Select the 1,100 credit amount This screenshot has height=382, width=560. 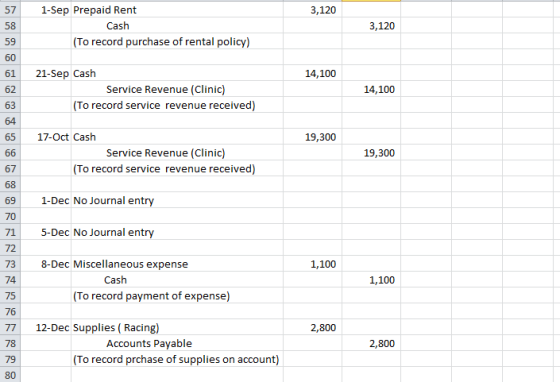tap(371, 280)
